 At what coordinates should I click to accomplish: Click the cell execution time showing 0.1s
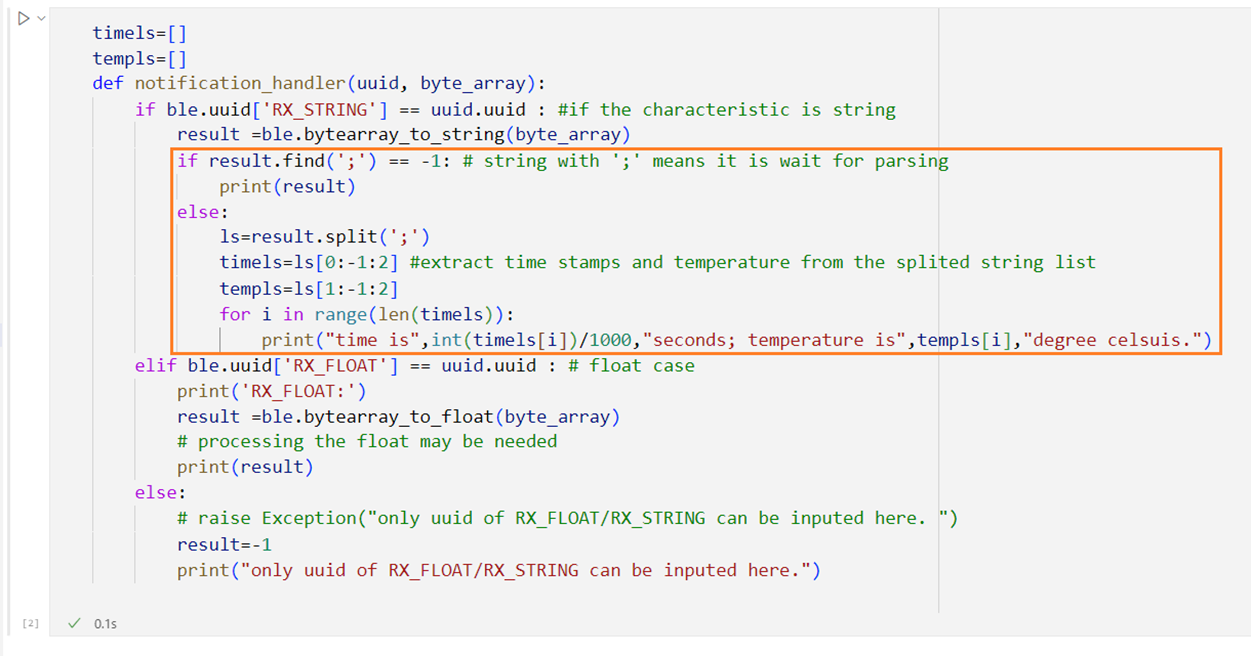(x=107, y=622)
